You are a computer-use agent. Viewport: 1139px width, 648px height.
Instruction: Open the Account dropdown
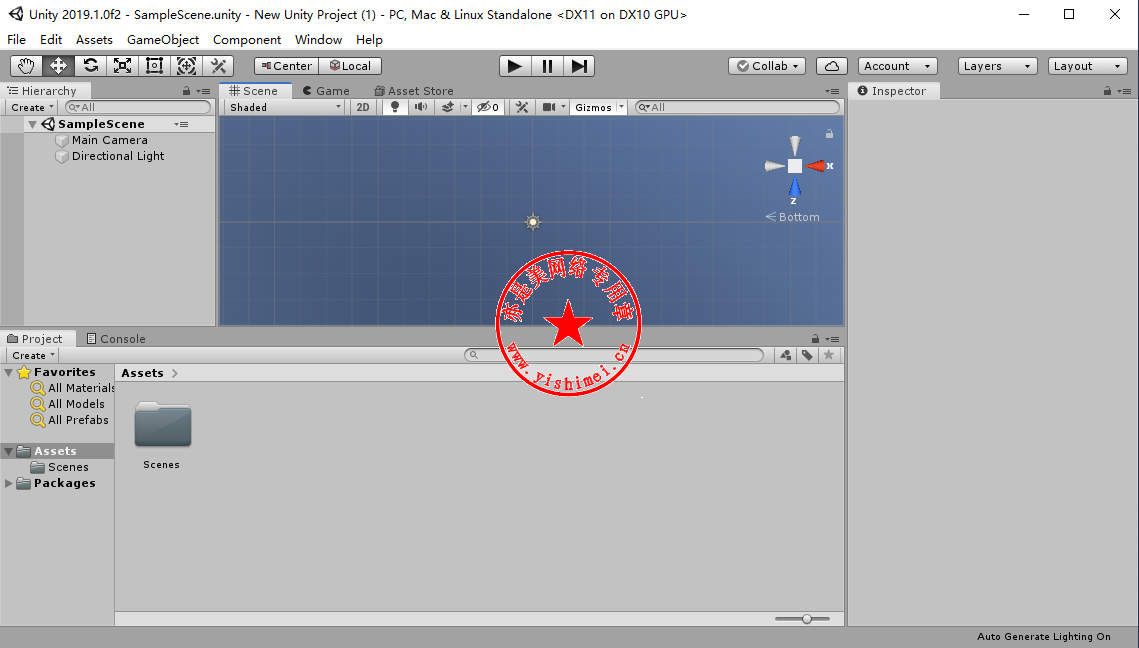coord(898,66)
